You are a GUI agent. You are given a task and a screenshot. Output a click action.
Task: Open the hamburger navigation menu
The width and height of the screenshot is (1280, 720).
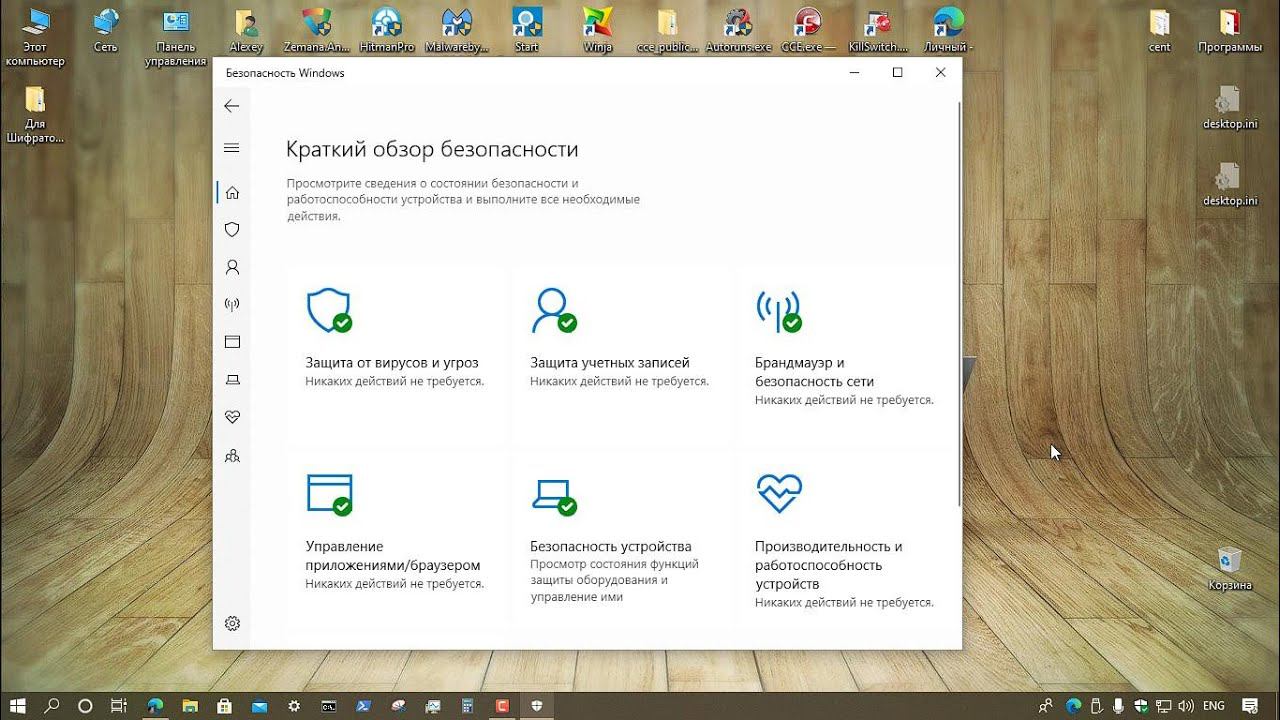232,148
